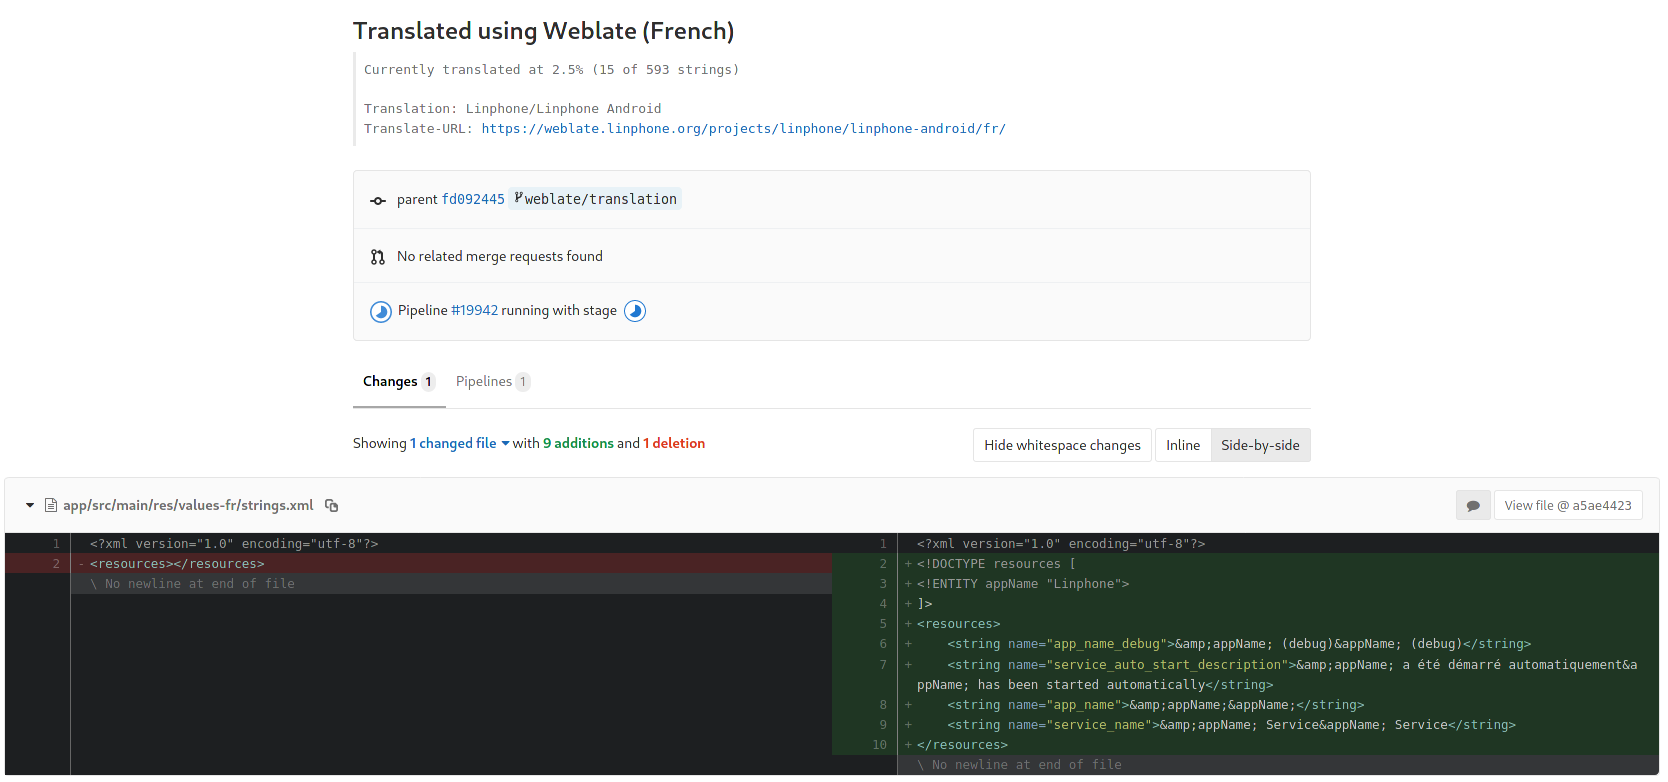The height and width of the screenshot is (782, 1668).
Task: Switch to the Pipelines tab
Action: tap(492, 382)
